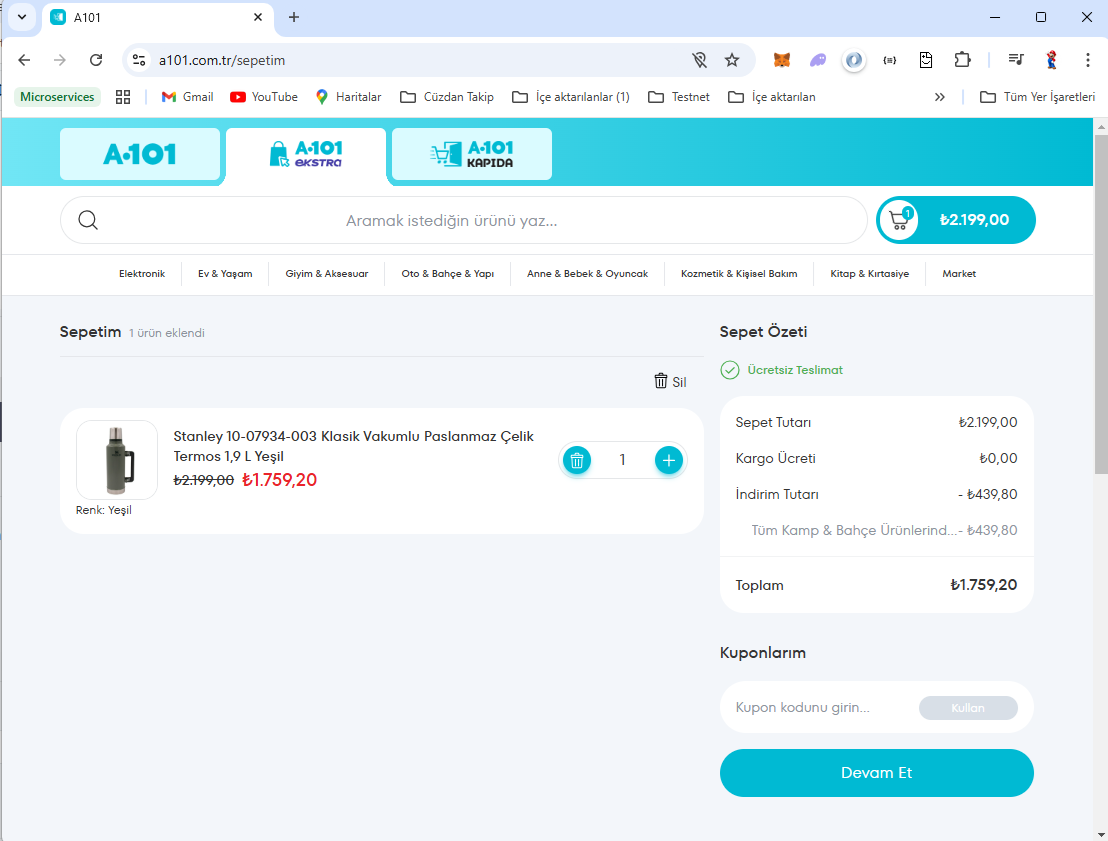The image size is (1108, 841).
Task: Click the Renk: Yeşil label
Action: (x=104, y=510)
